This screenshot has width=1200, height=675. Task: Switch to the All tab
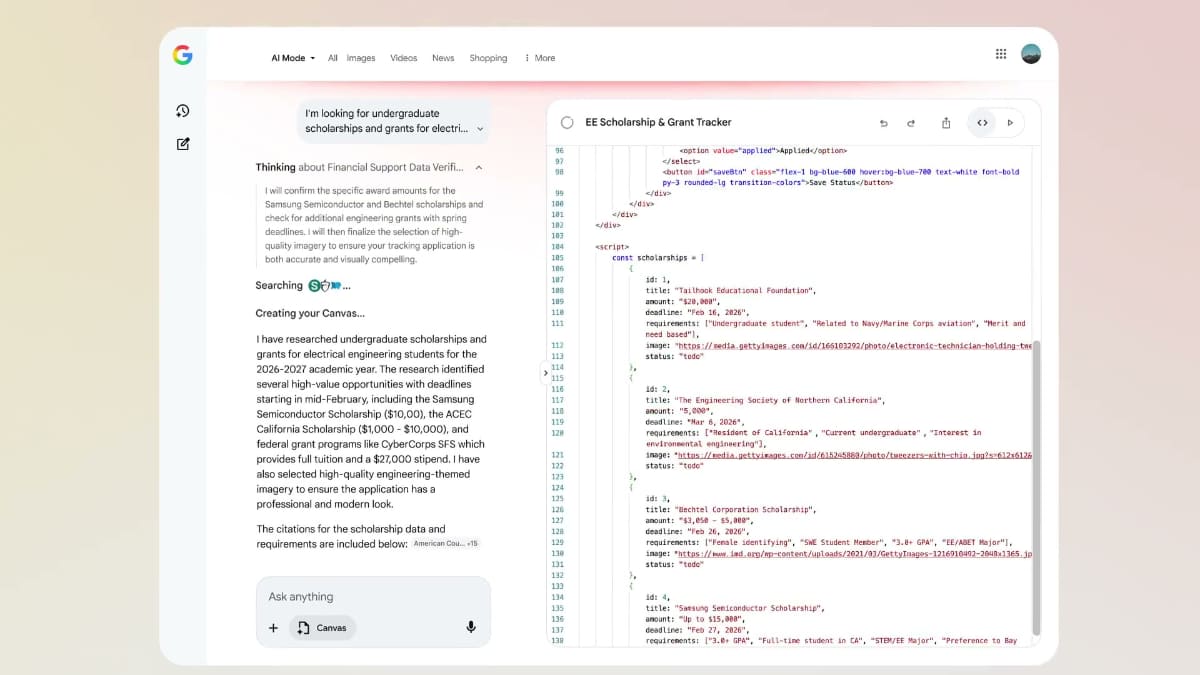click(333, 58)
